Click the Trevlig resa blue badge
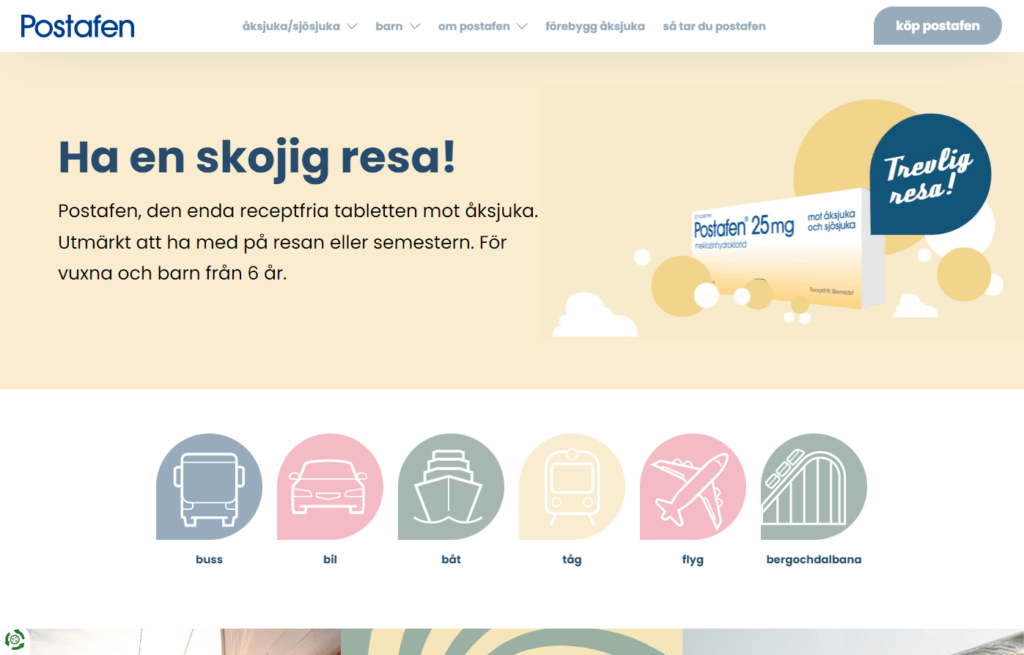Viewport: 1024px width, 655px height. (930, 174)
